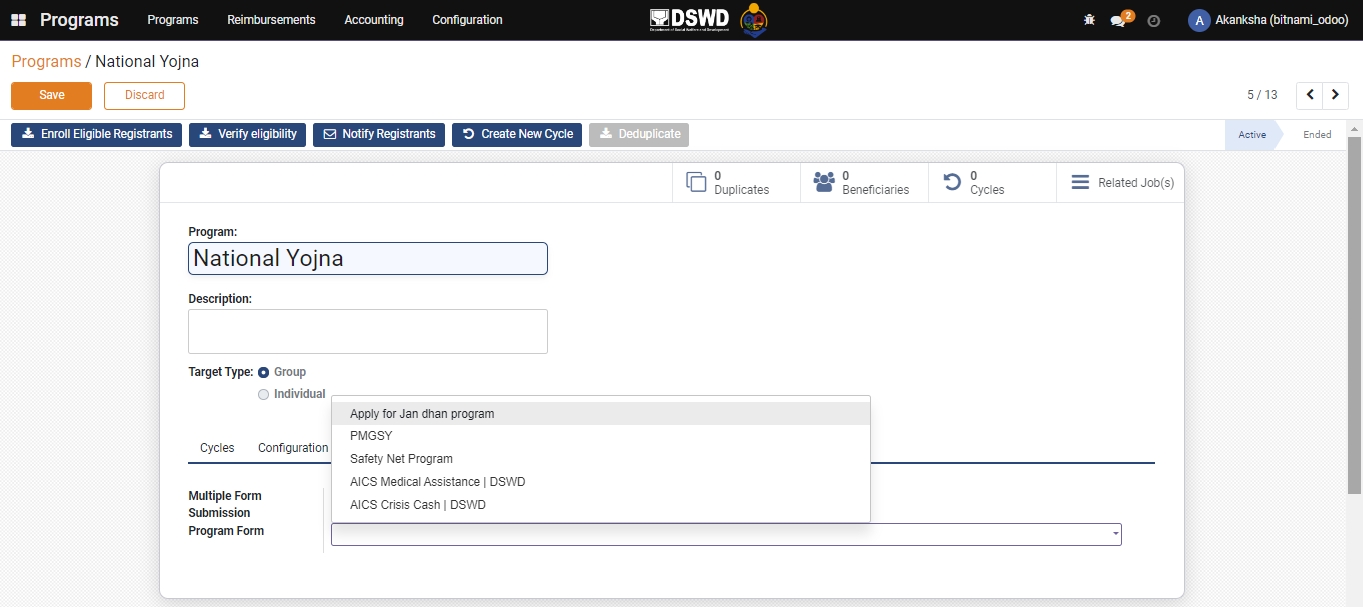Save the program record
1363x607 pixels.
[x=52, y=95]
